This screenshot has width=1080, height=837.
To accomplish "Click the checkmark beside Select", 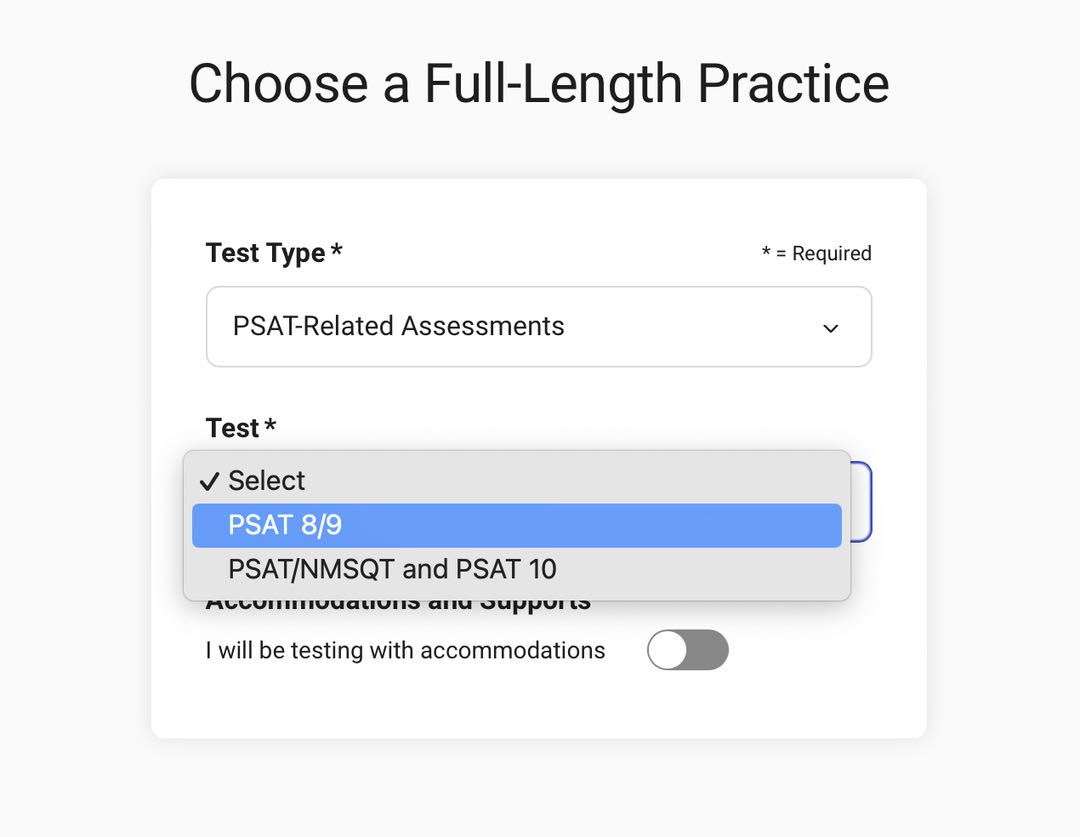I will [209, 481].
